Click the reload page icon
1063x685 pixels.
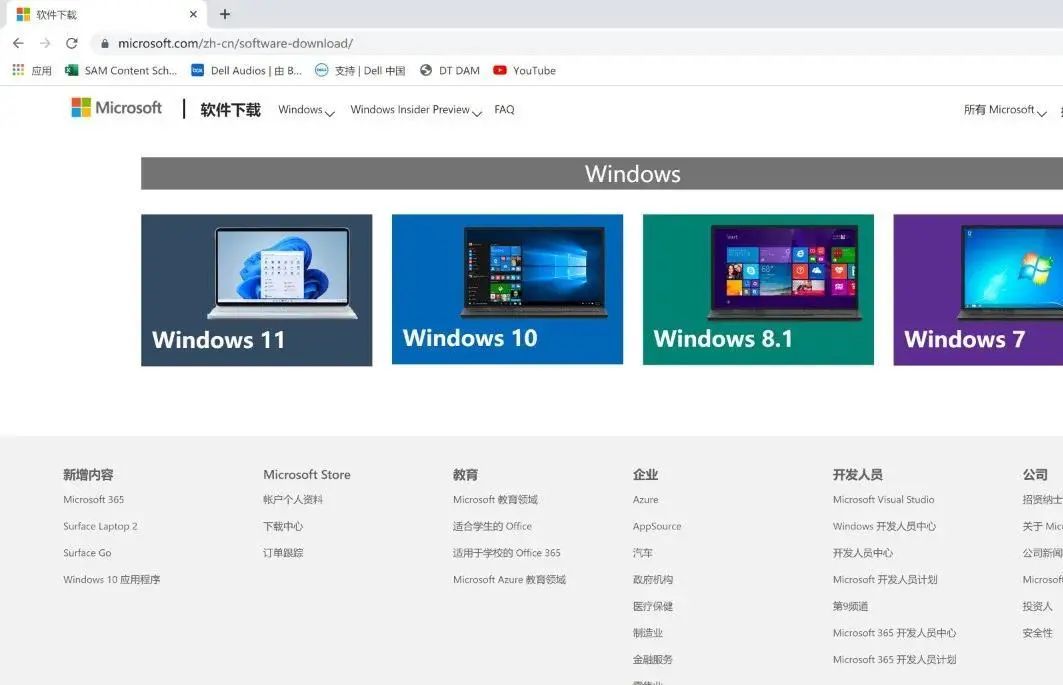point(70,43)
